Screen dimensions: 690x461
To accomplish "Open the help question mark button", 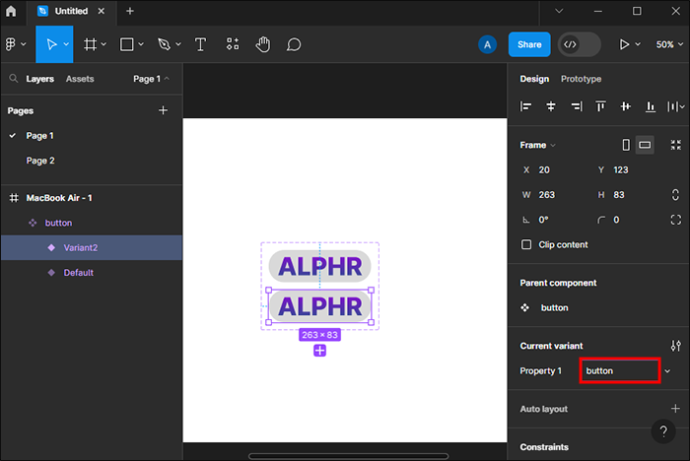I will click(663, 432).
